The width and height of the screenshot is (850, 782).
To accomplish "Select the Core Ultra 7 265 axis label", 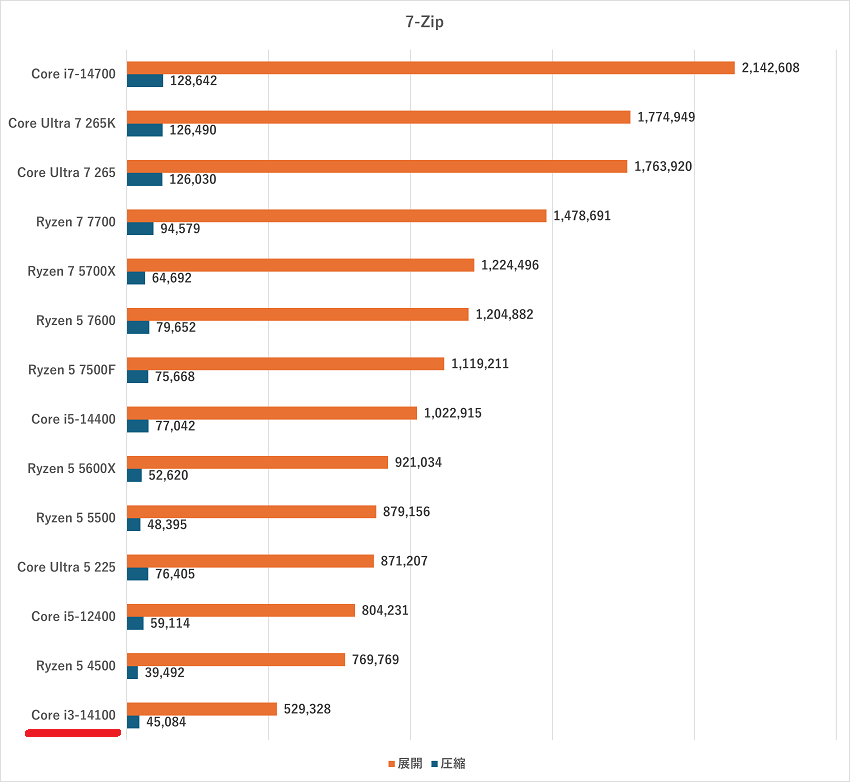I will click(66, 173).
